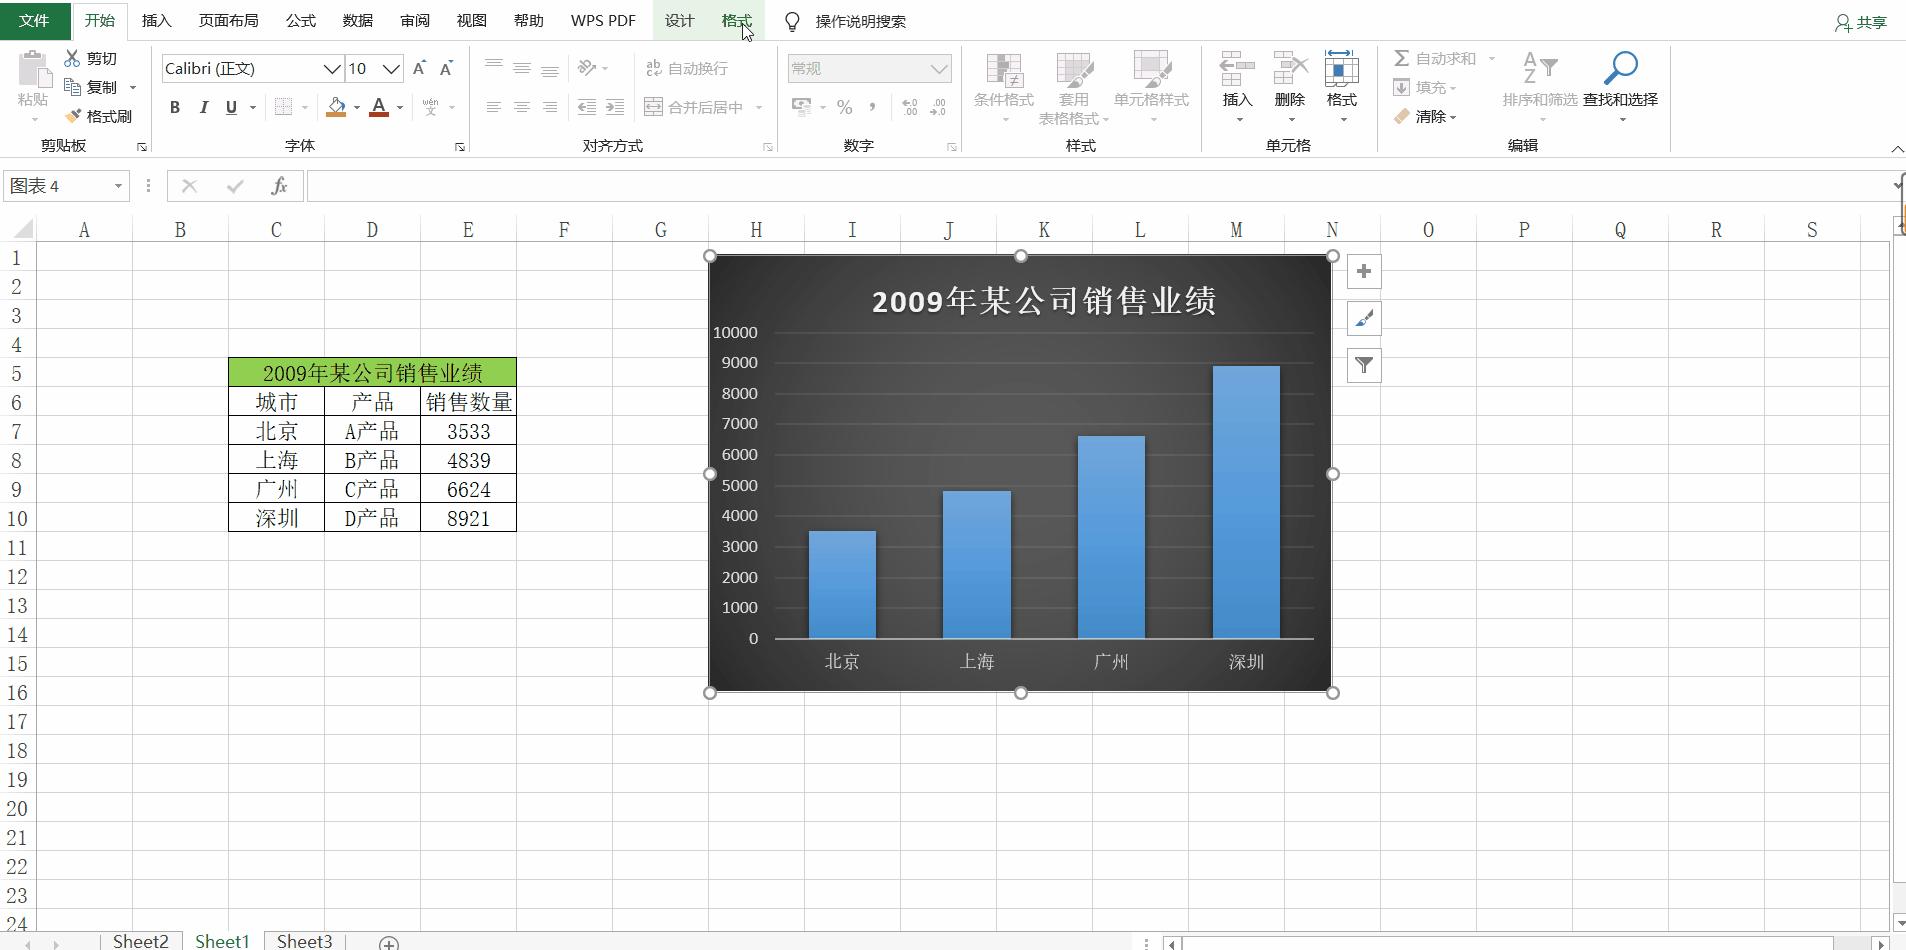Switch to the 设计 ribbon tab
The image size is (1906, 950).
coord(678,20)
